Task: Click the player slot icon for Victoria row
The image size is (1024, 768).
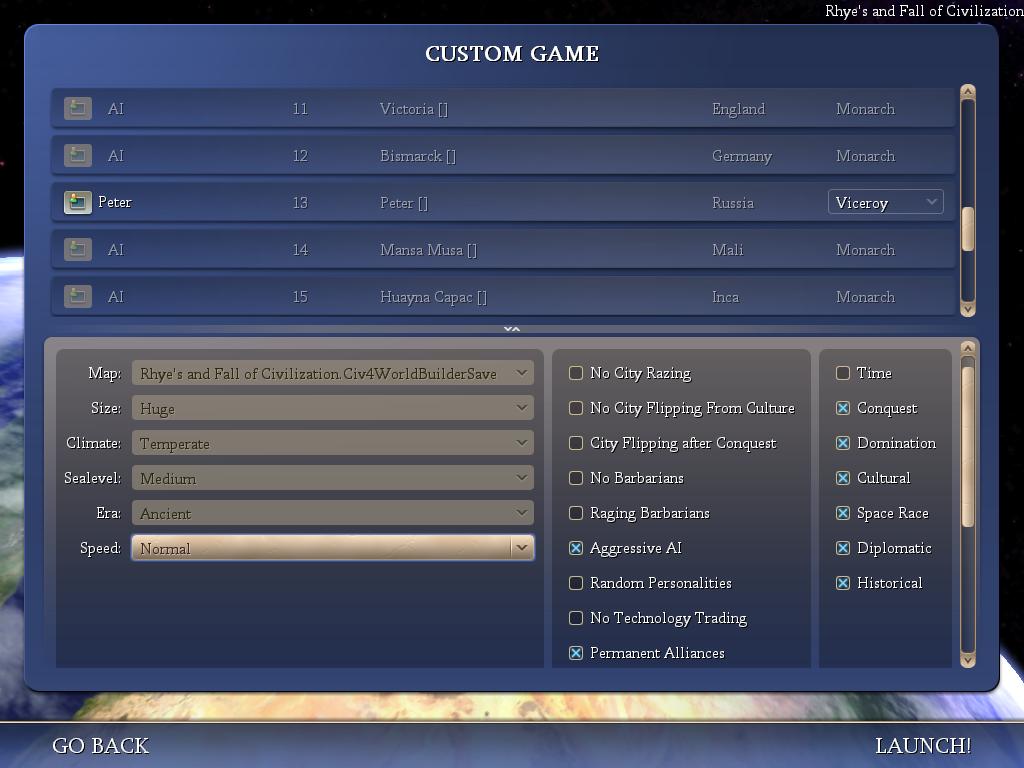Action: (78, 108)
